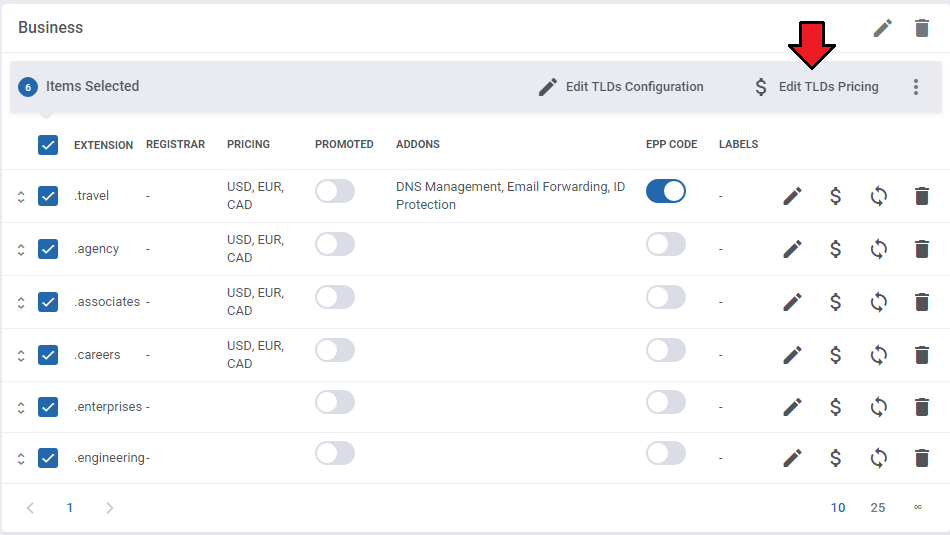The height and width of the screenshot is (535, 950).
Task: Sort by the EXTENSION column header
Action: pyautogui.click(x=104, y=145)
